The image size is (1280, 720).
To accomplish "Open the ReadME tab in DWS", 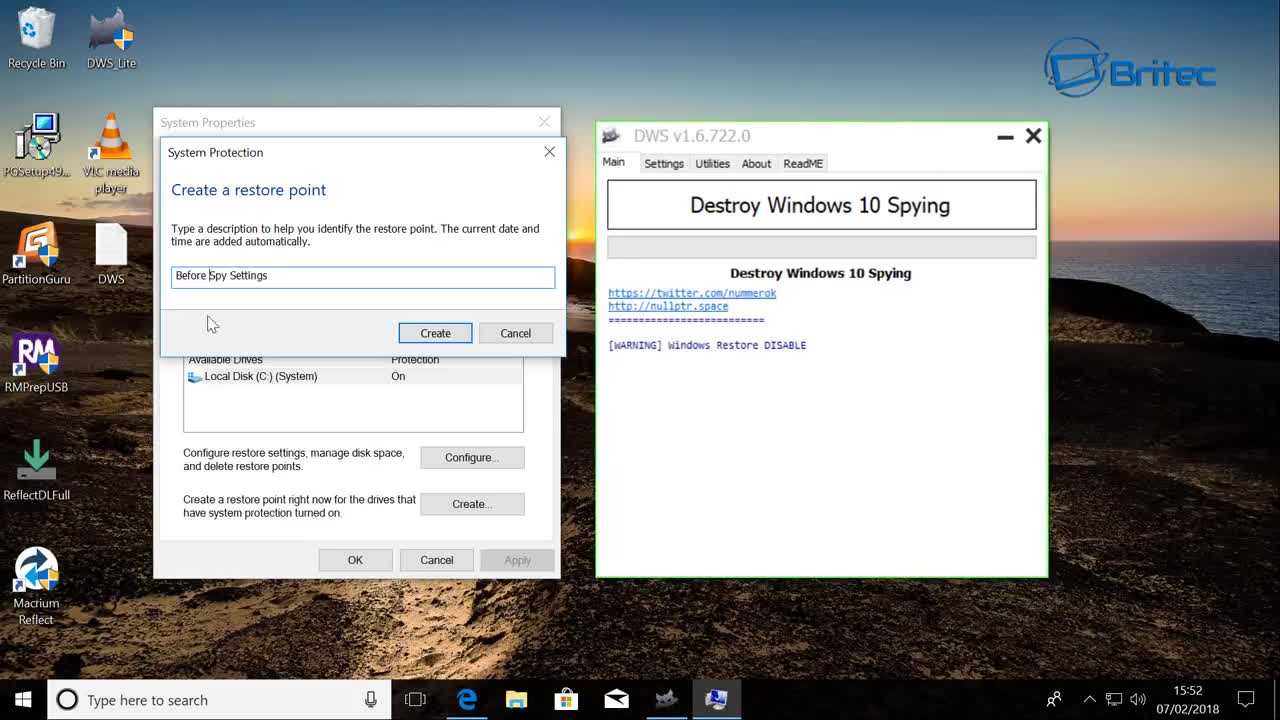I will pos(803,163).
